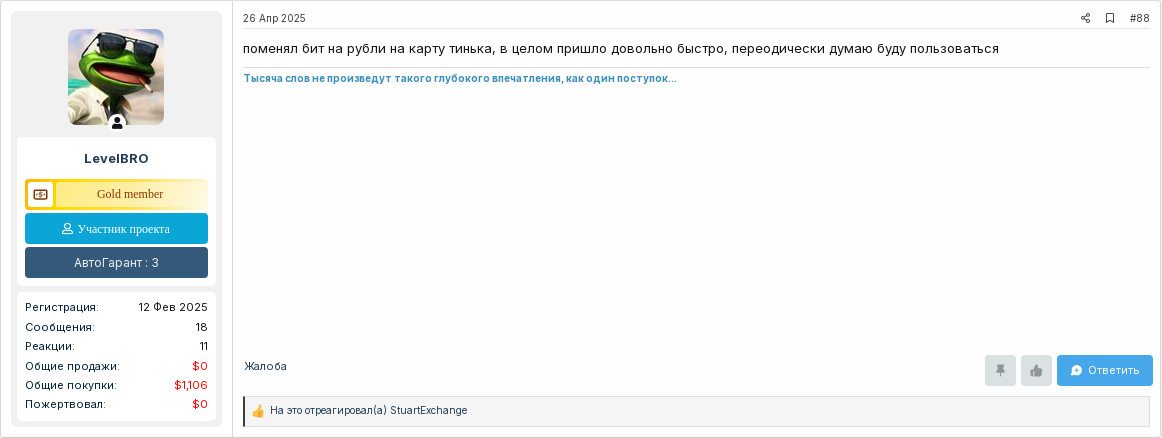
Task: Click the АвтоГарант : 3 badge
Action: [x=116, y=262]
